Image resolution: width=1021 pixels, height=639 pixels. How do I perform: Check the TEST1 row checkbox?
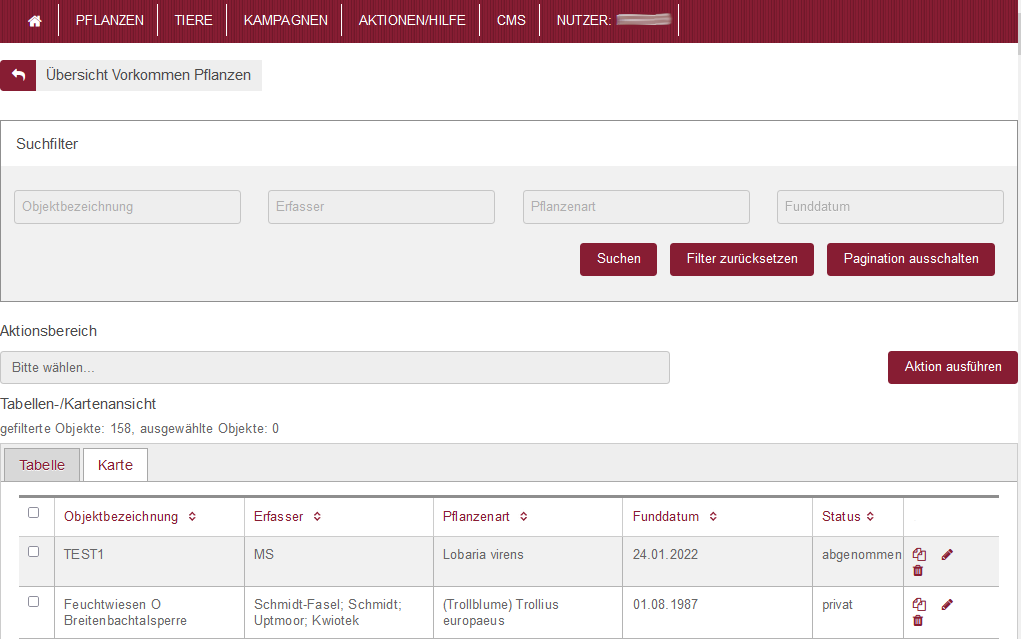pyautogui.click(x=34, y=552)
